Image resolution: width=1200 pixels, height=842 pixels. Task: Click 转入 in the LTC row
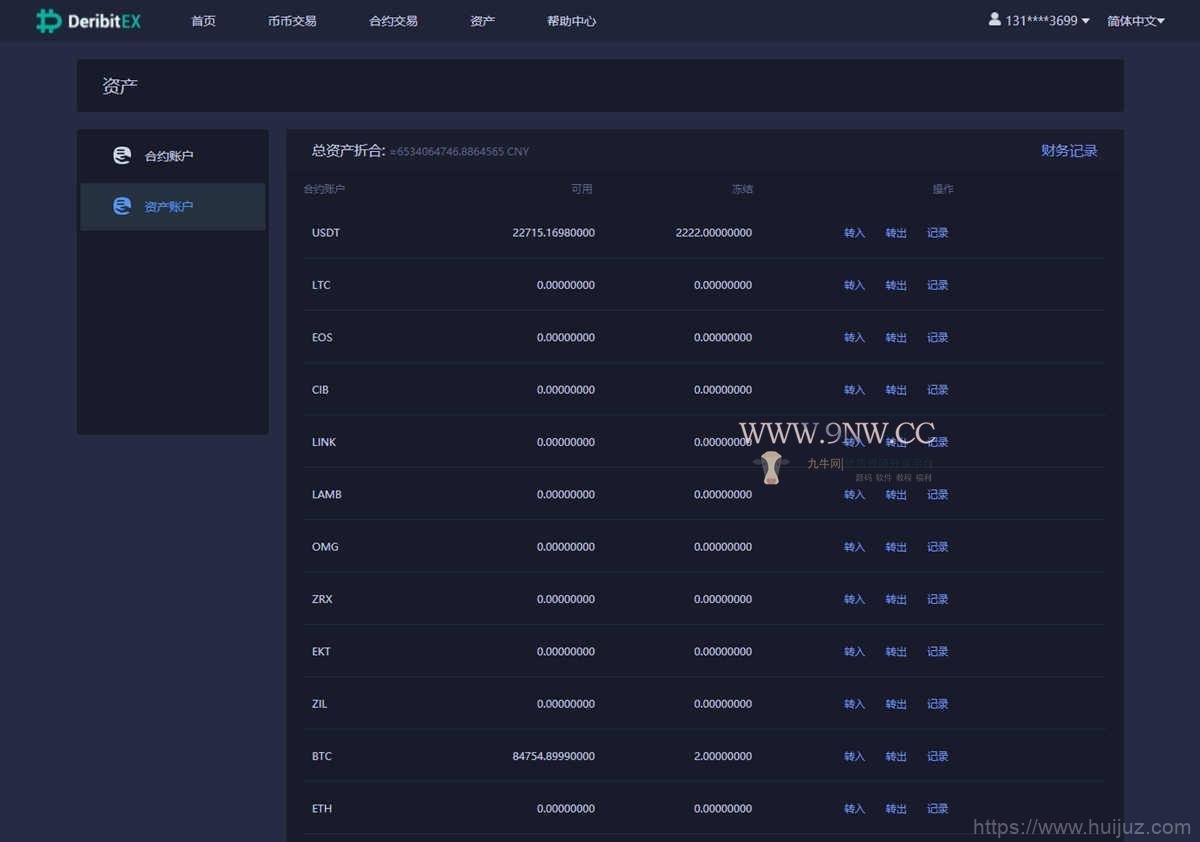coord(854,285)
